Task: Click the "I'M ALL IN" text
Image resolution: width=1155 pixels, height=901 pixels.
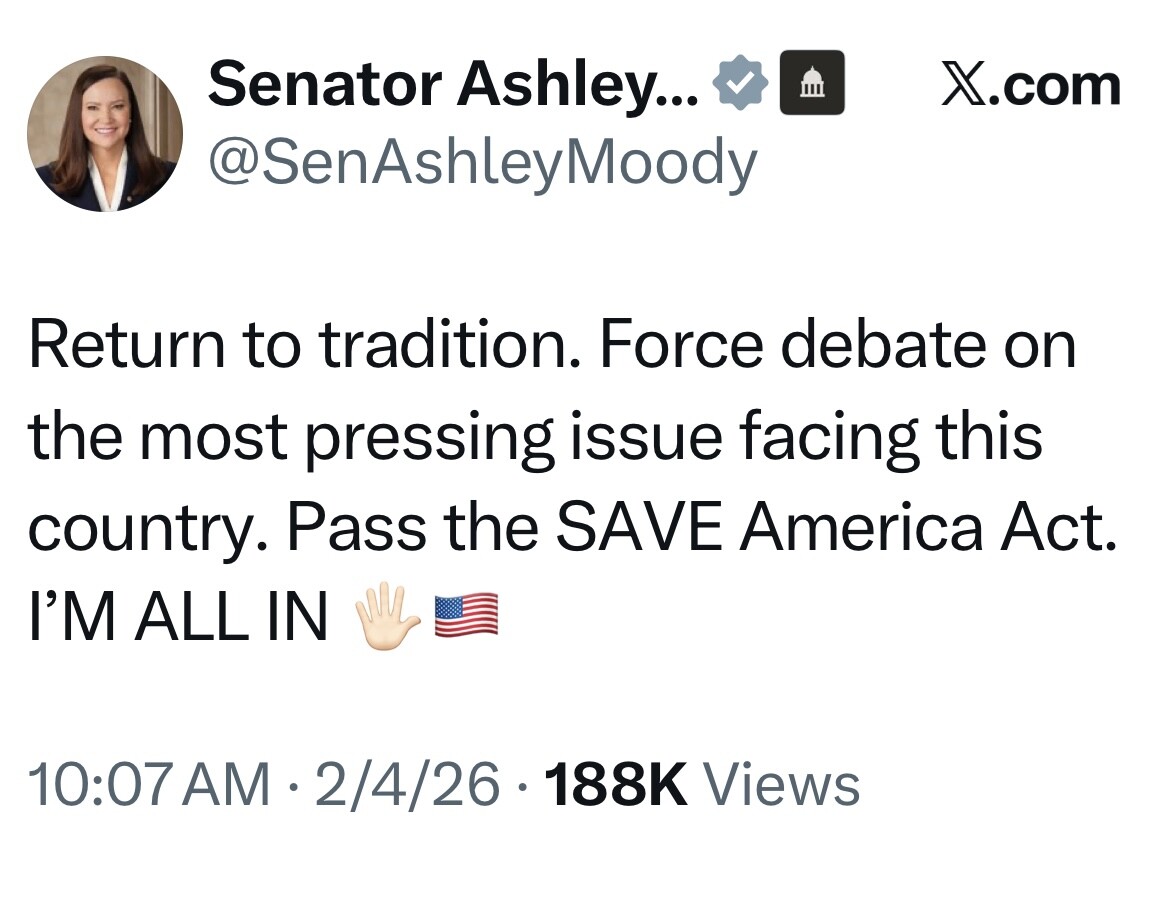Action: click(x=179, y=619)
